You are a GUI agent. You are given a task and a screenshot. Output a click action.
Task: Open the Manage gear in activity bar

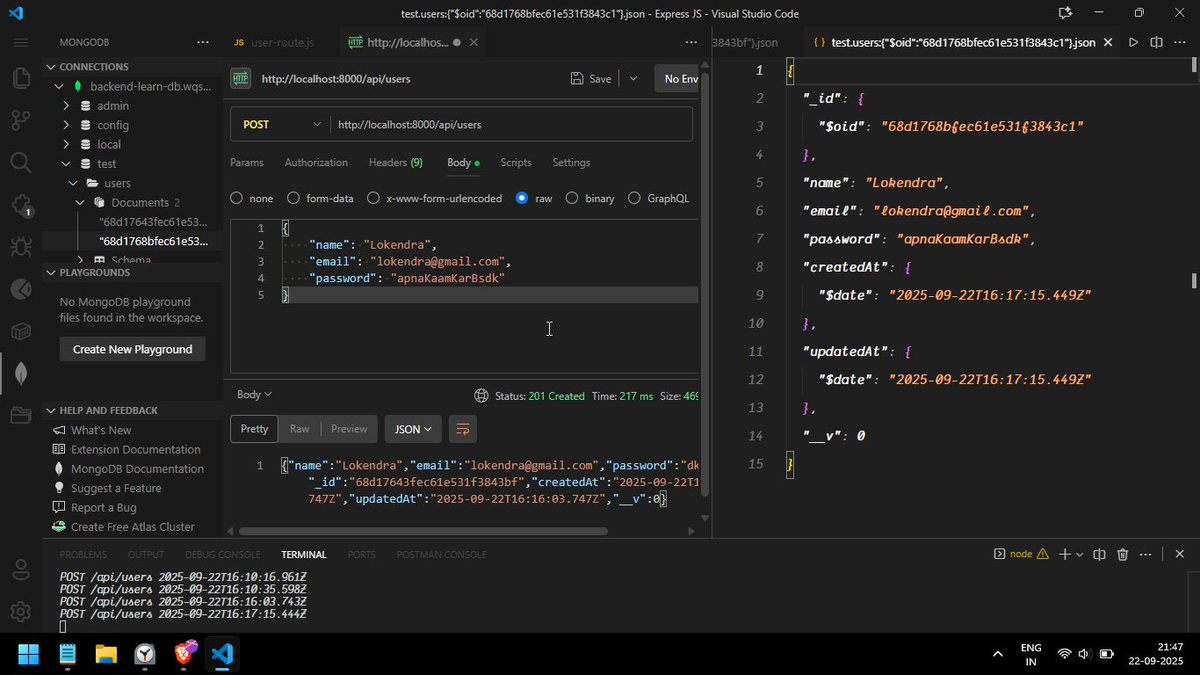21,611
